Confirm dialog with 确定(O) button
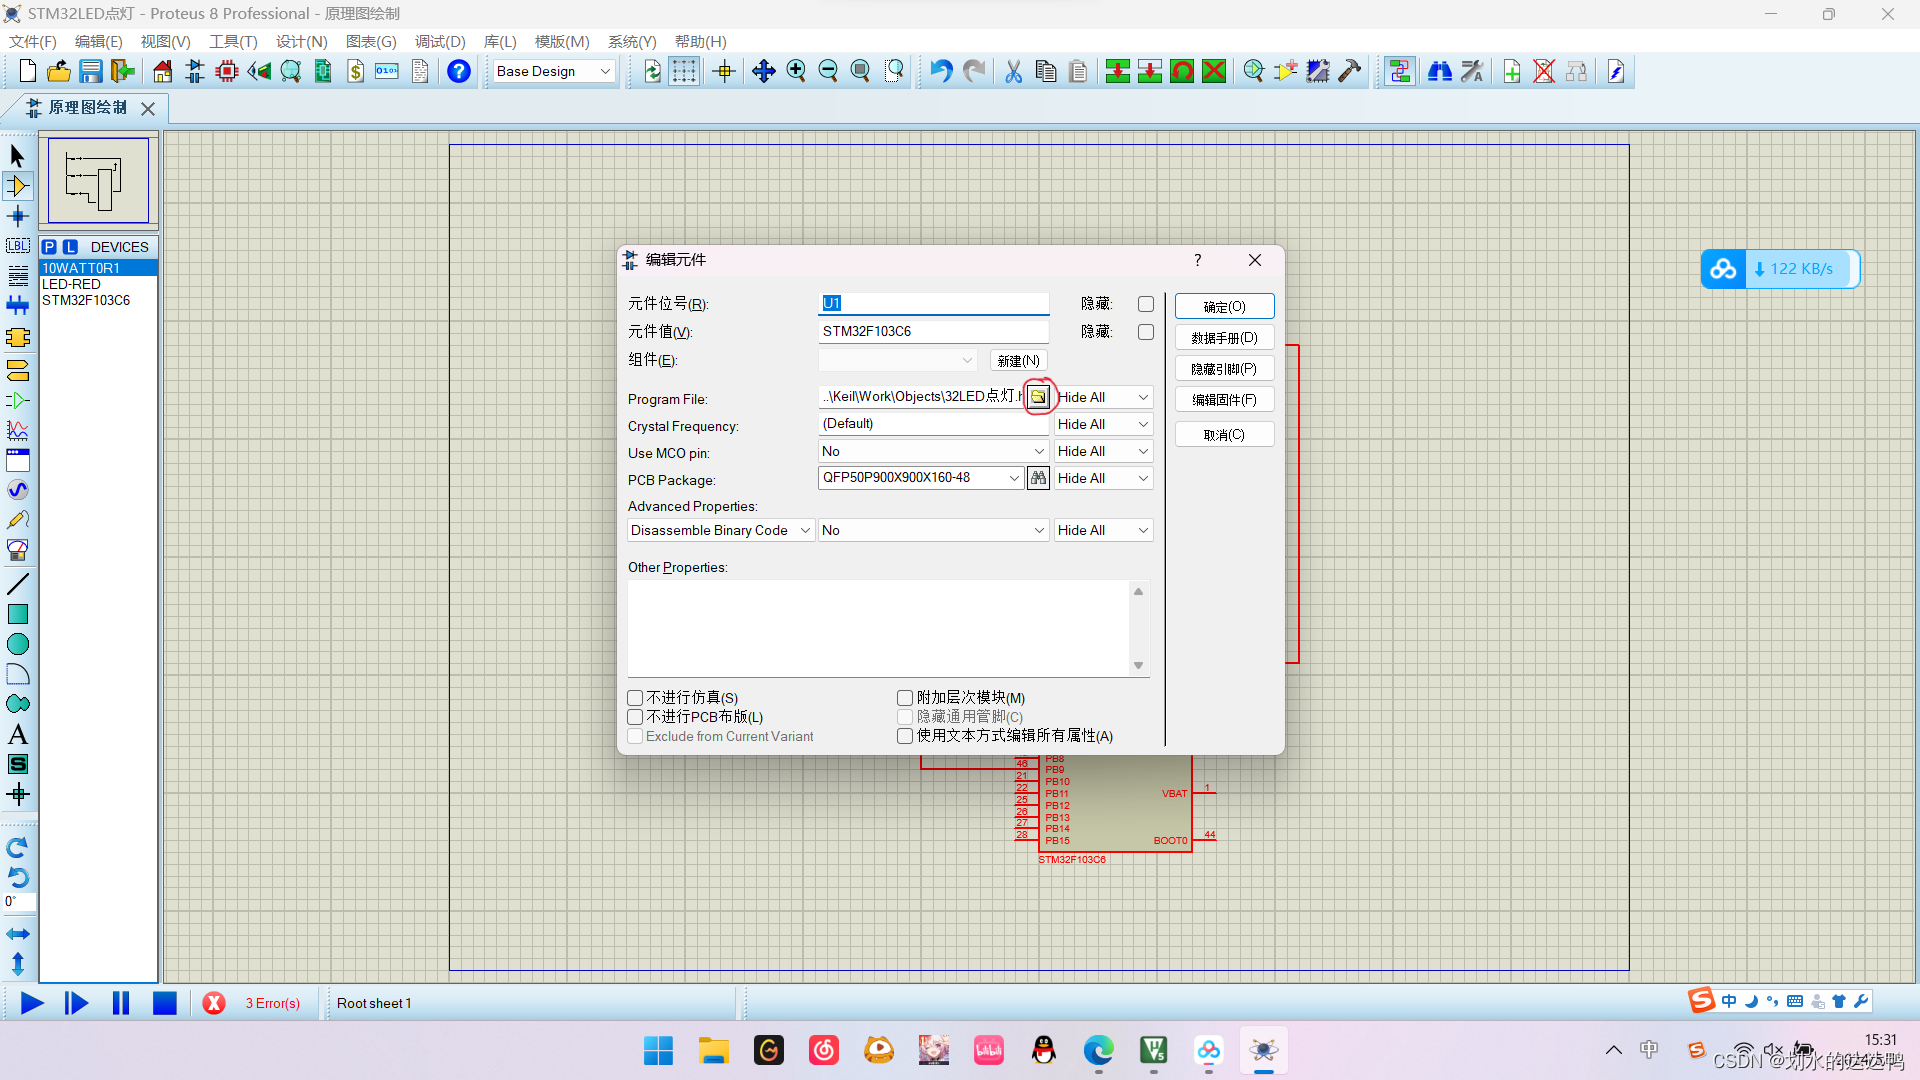Viewport: 1920px width, 1080px height. pos(1225,306)
